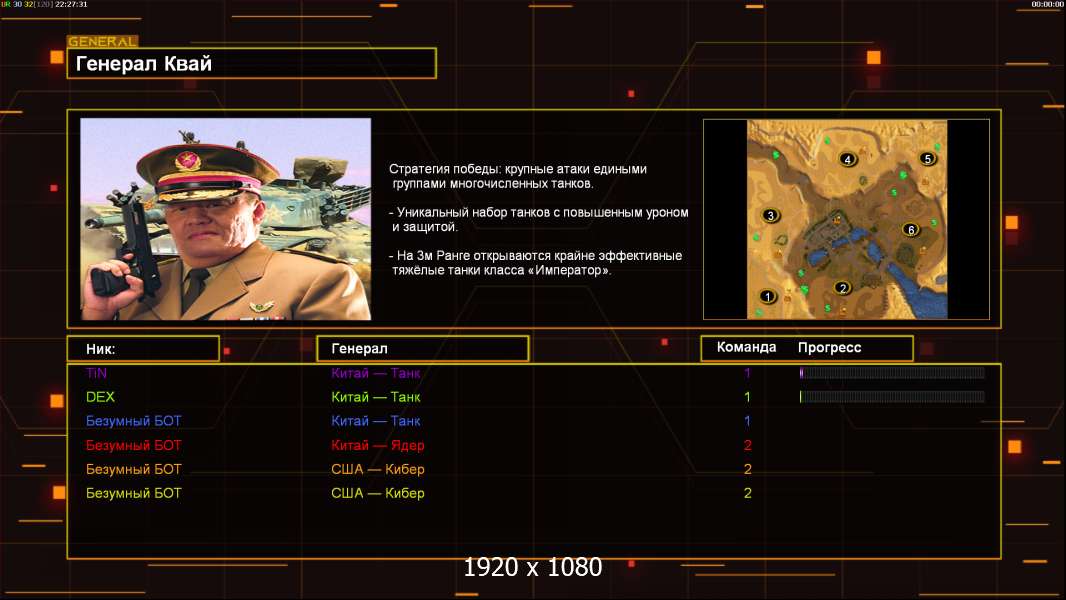The height and width of the screenshot is (600, 1066).
Task: Click the General Kwai portrait image
Action: click(225, 219)
